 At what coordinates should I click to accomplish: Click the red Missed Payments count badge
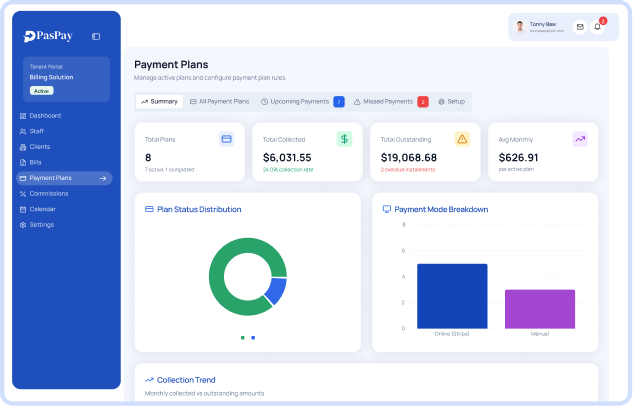[x=423, y=102]
